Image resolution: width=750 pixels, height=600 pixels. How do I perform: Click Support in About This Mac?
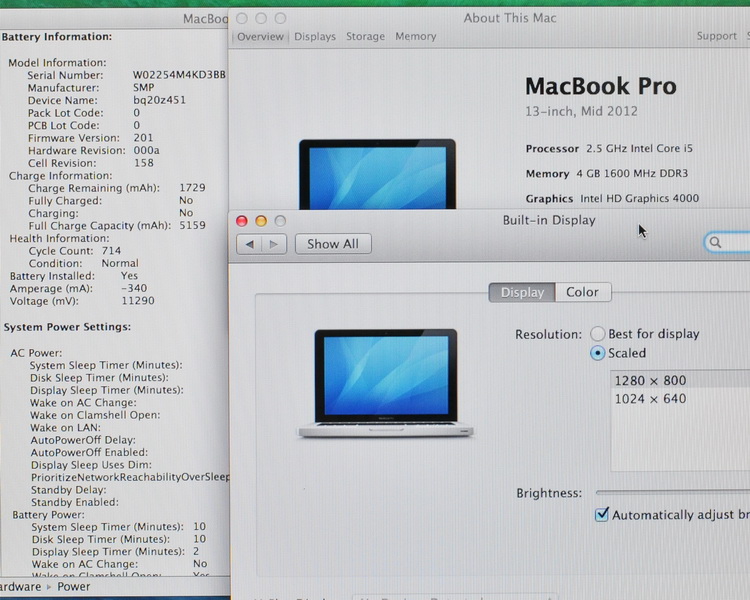point(717,36)
